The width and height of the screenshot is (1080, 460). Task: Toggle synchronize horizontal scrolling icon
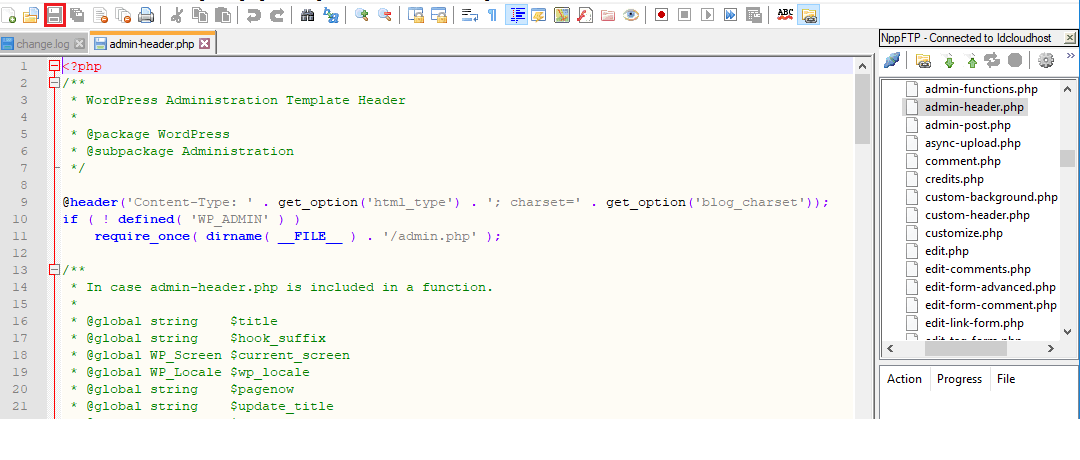click(438, 14)
